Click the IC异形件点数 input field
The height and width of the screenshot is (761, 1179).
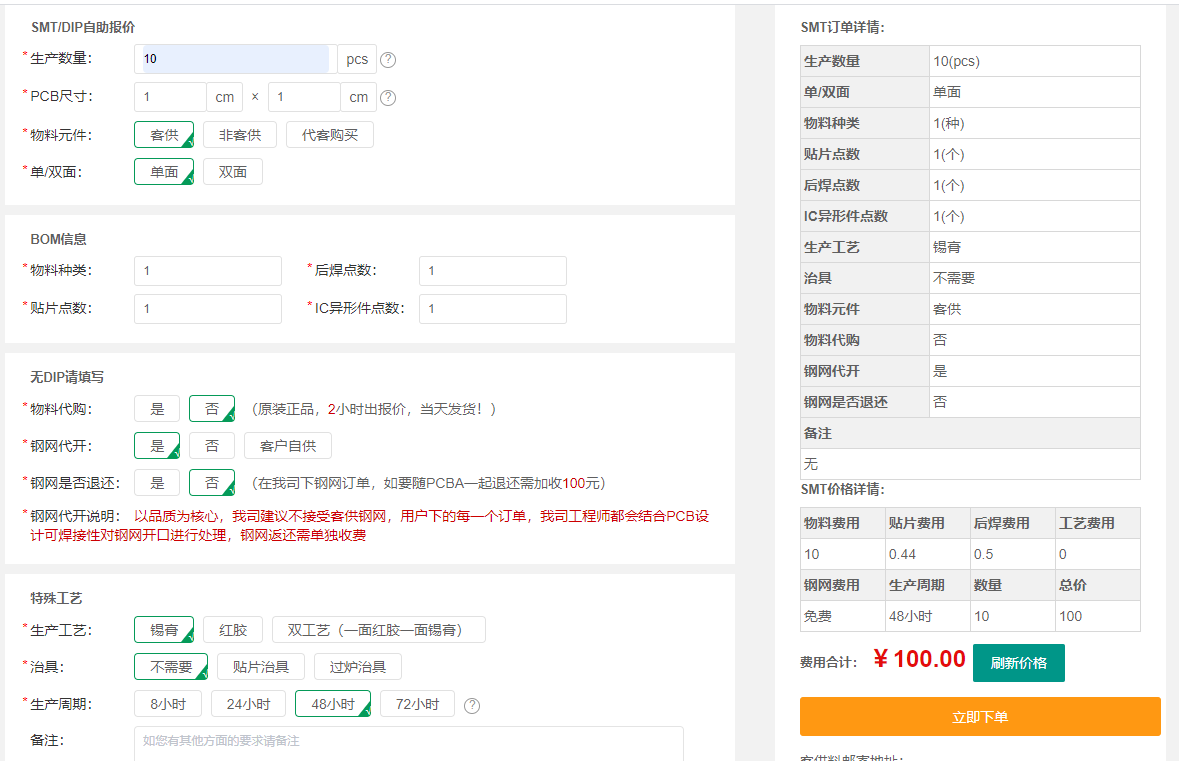coord(492,308)
